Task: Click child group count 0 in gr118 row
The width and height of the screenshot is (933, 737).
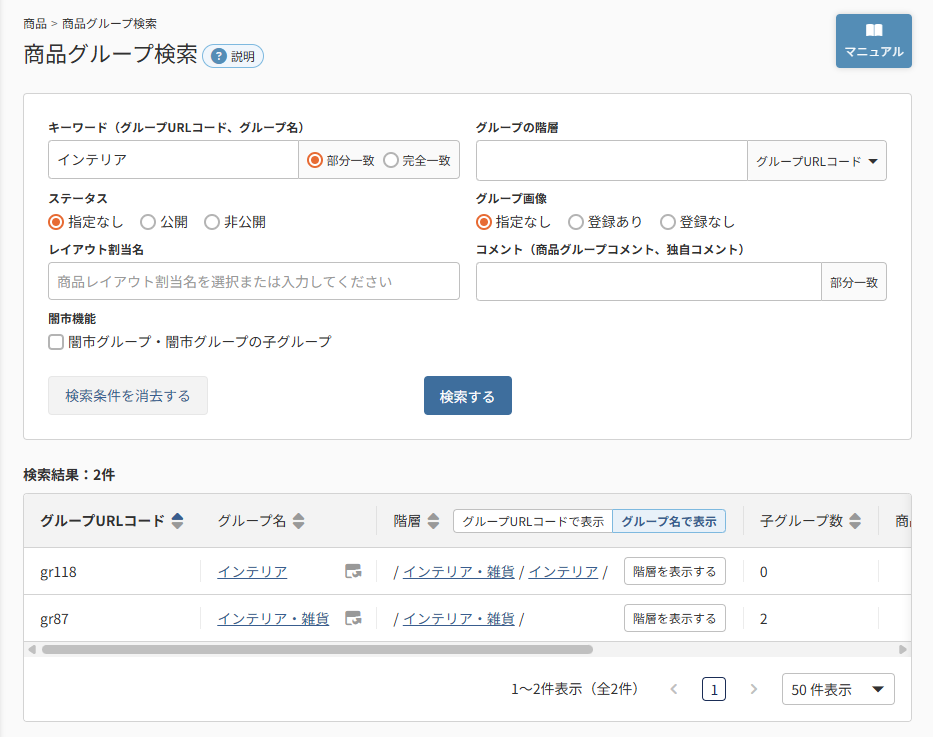Action: (x=763, y=572)
